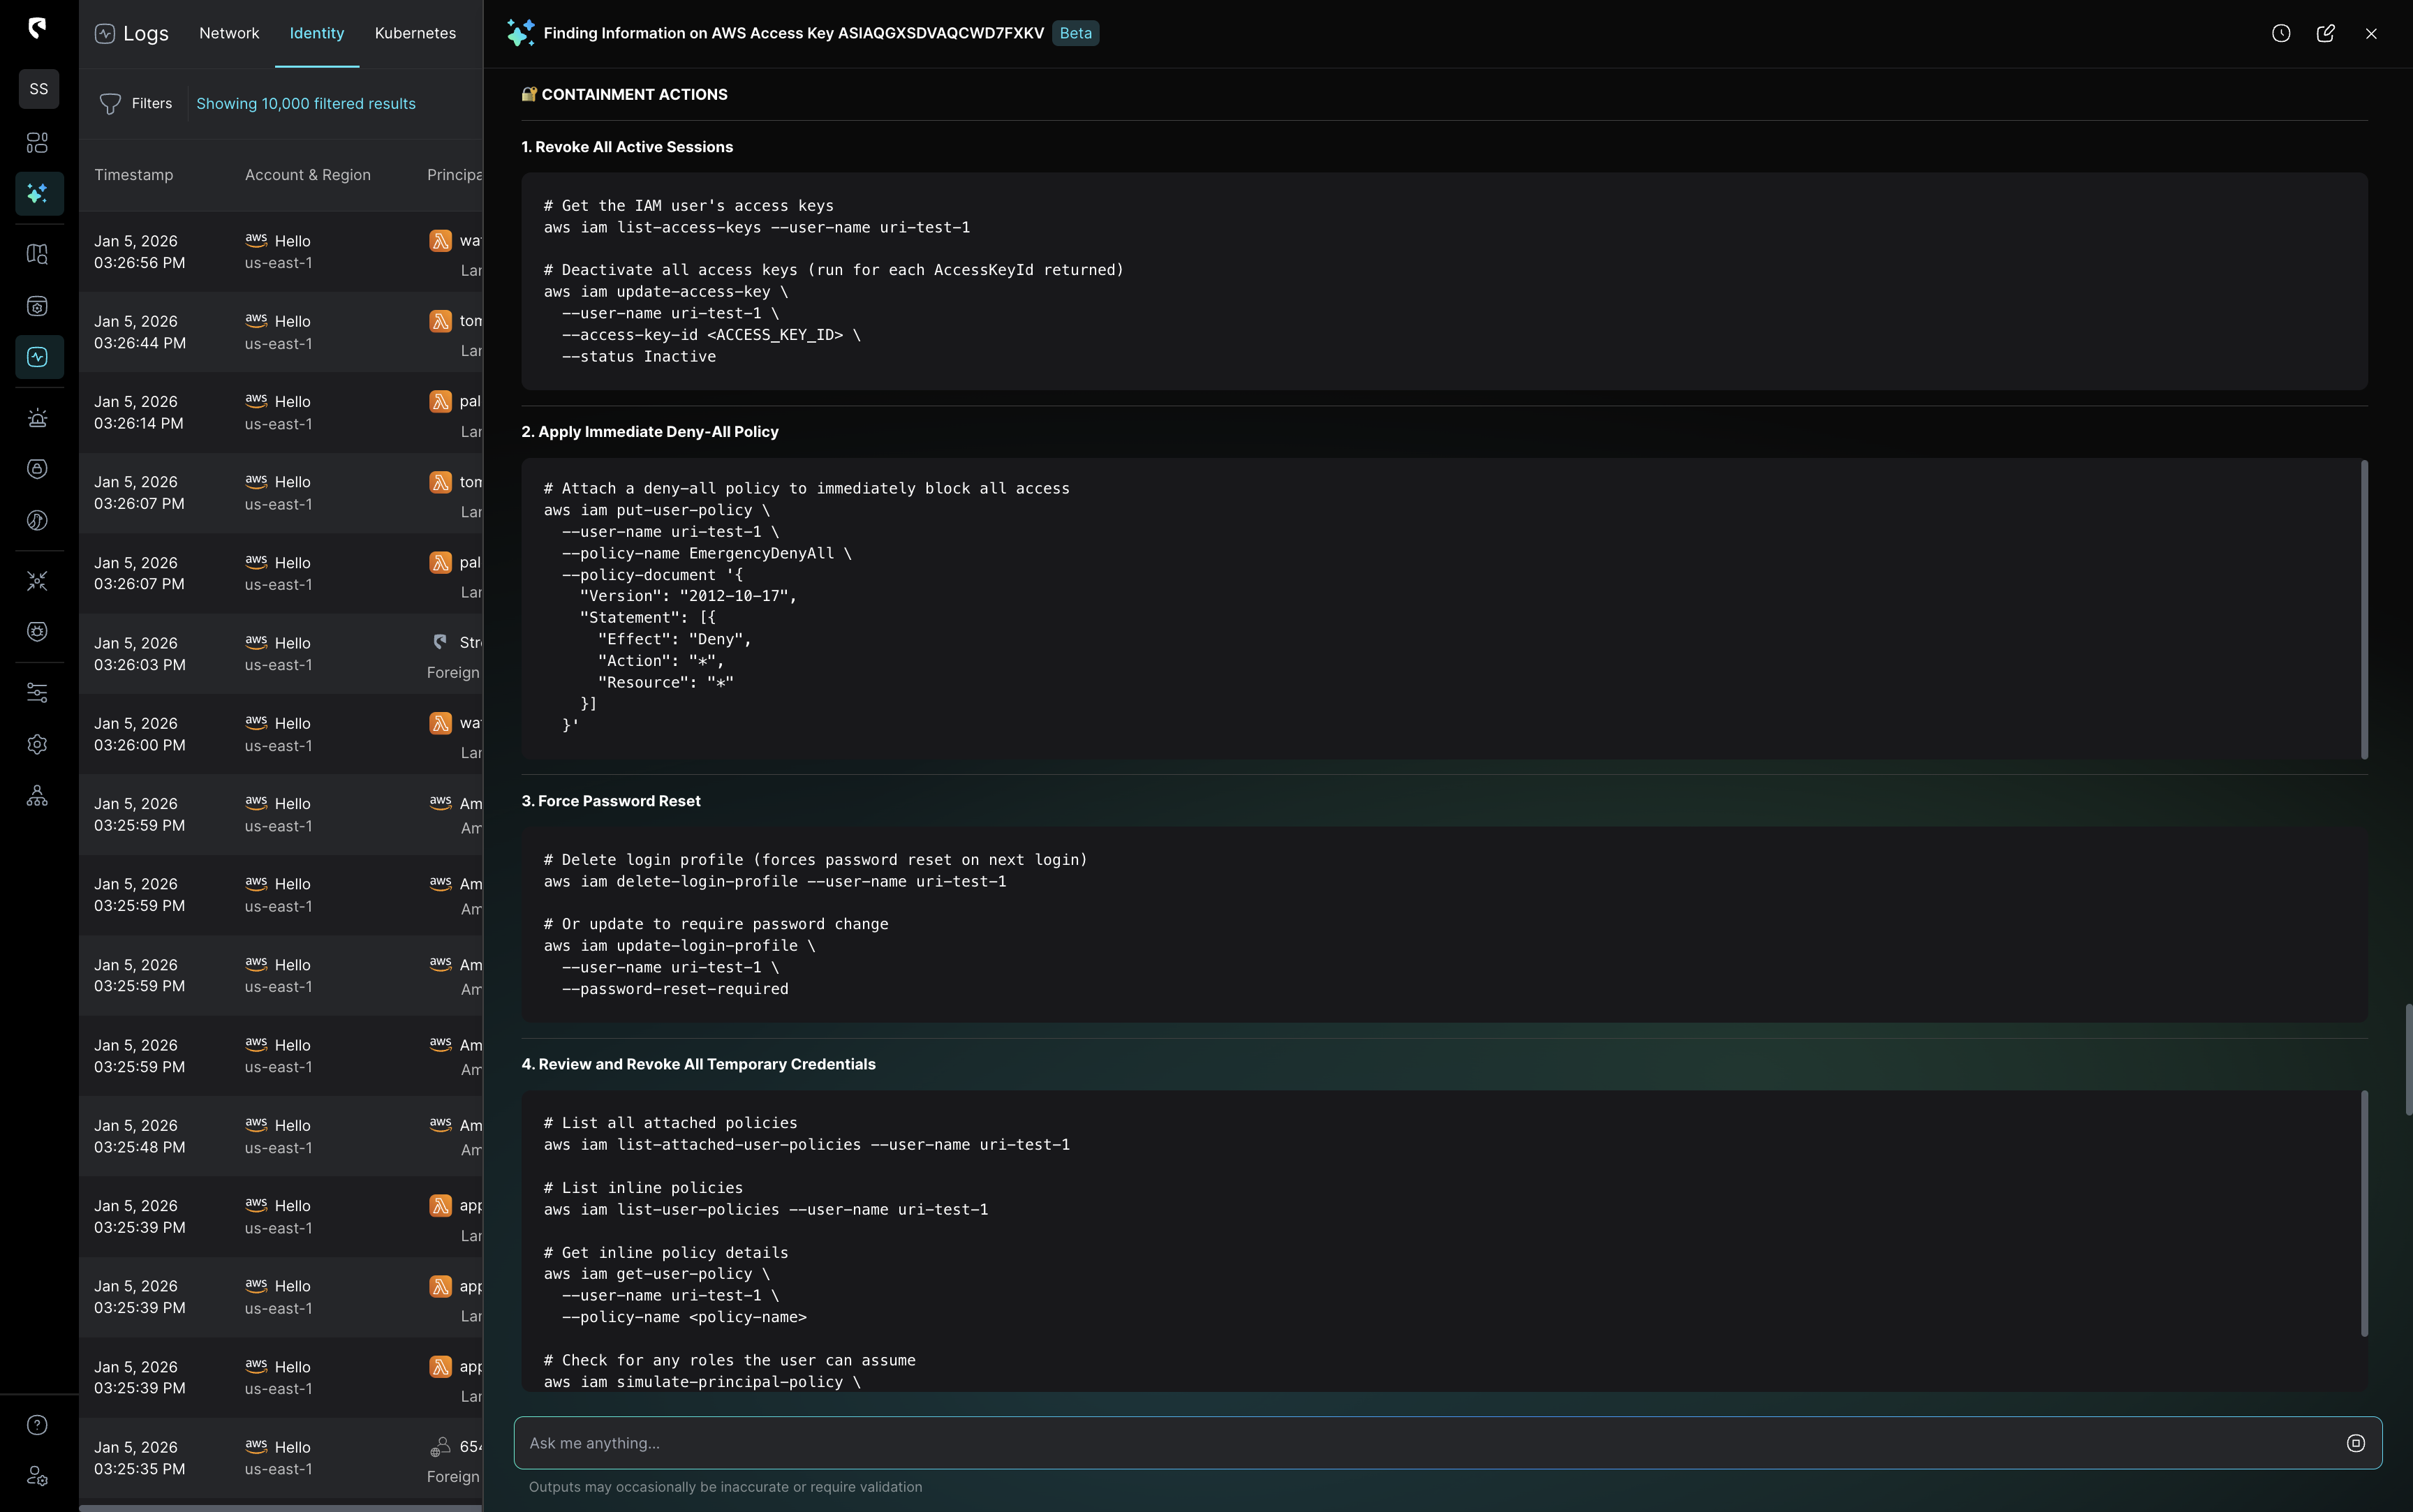Open the dashboard grid icon in the sidebar
The height and width of the screenshot is (1512, 2413).
(38, 143)
